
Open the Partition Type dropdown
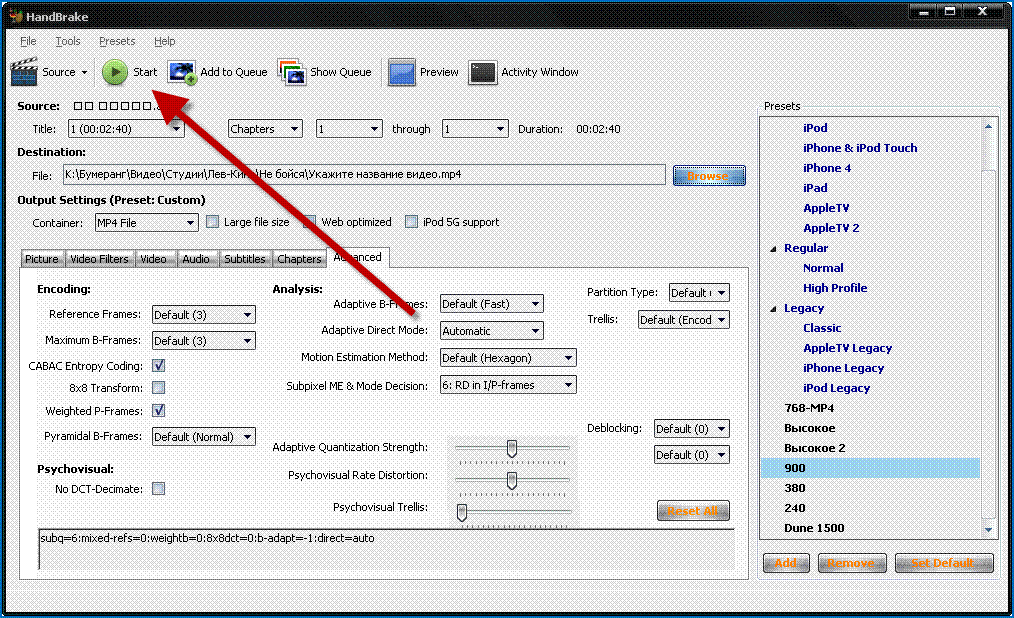pyautogui.click(x=699, y=293)
